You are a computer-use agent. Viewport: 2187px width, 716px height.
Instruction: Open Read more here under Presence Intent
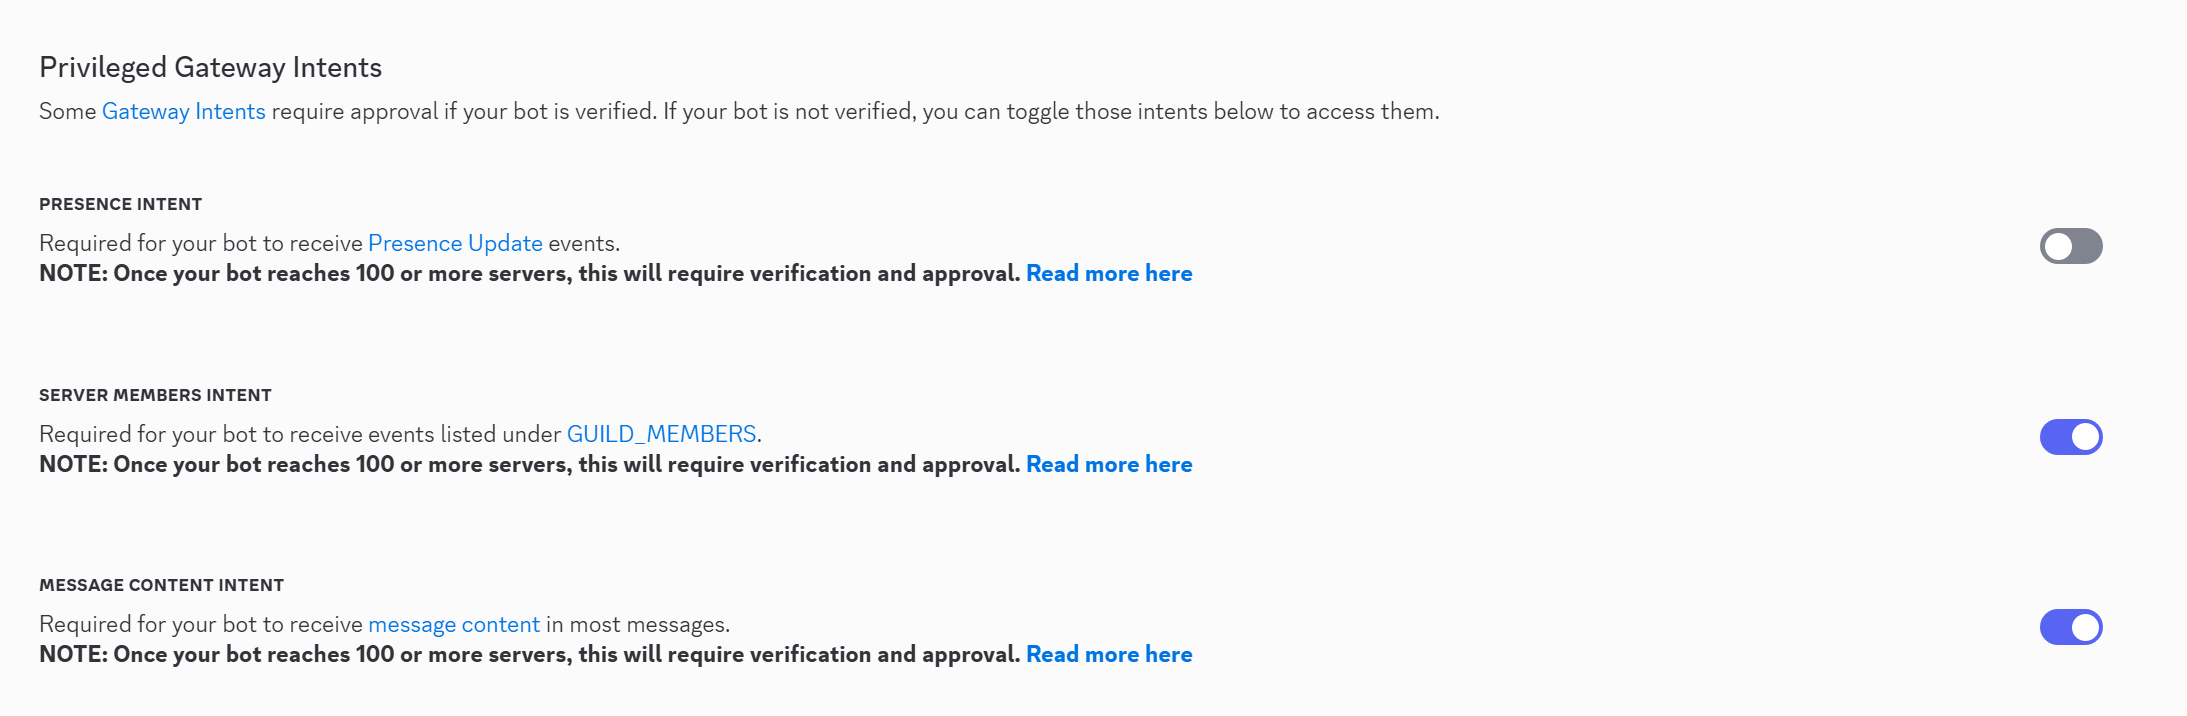pyautogui.click(x=1109, y=273)
